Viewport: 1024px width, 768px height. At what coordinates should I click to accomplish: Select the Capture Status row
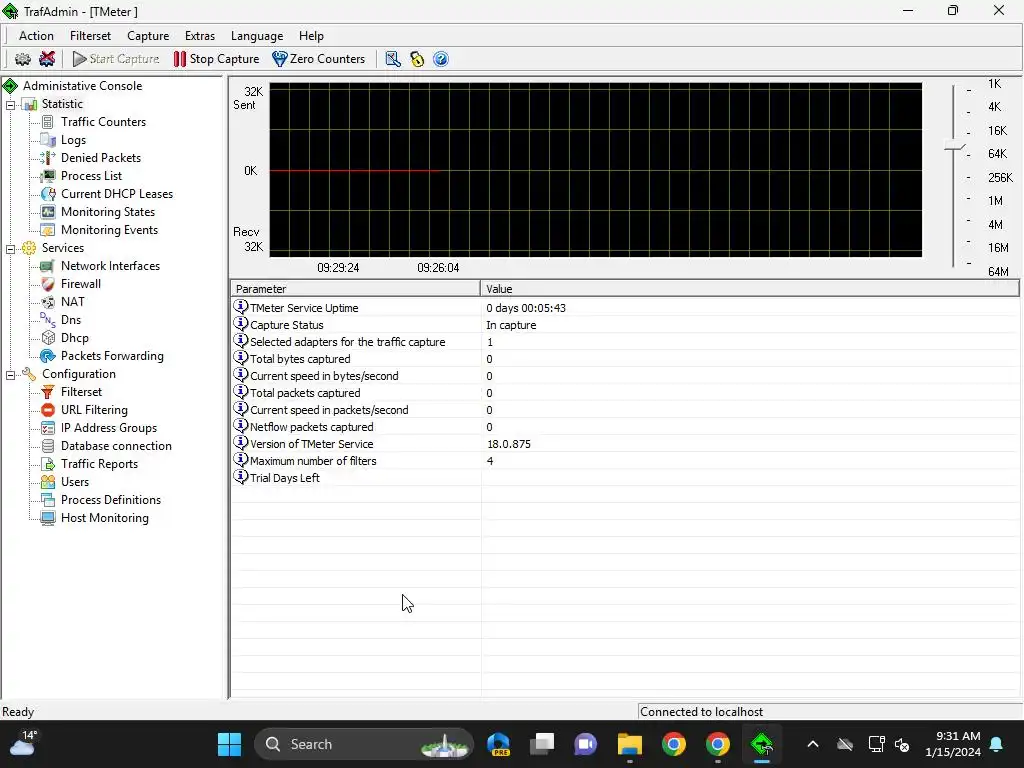click(625, 325)
